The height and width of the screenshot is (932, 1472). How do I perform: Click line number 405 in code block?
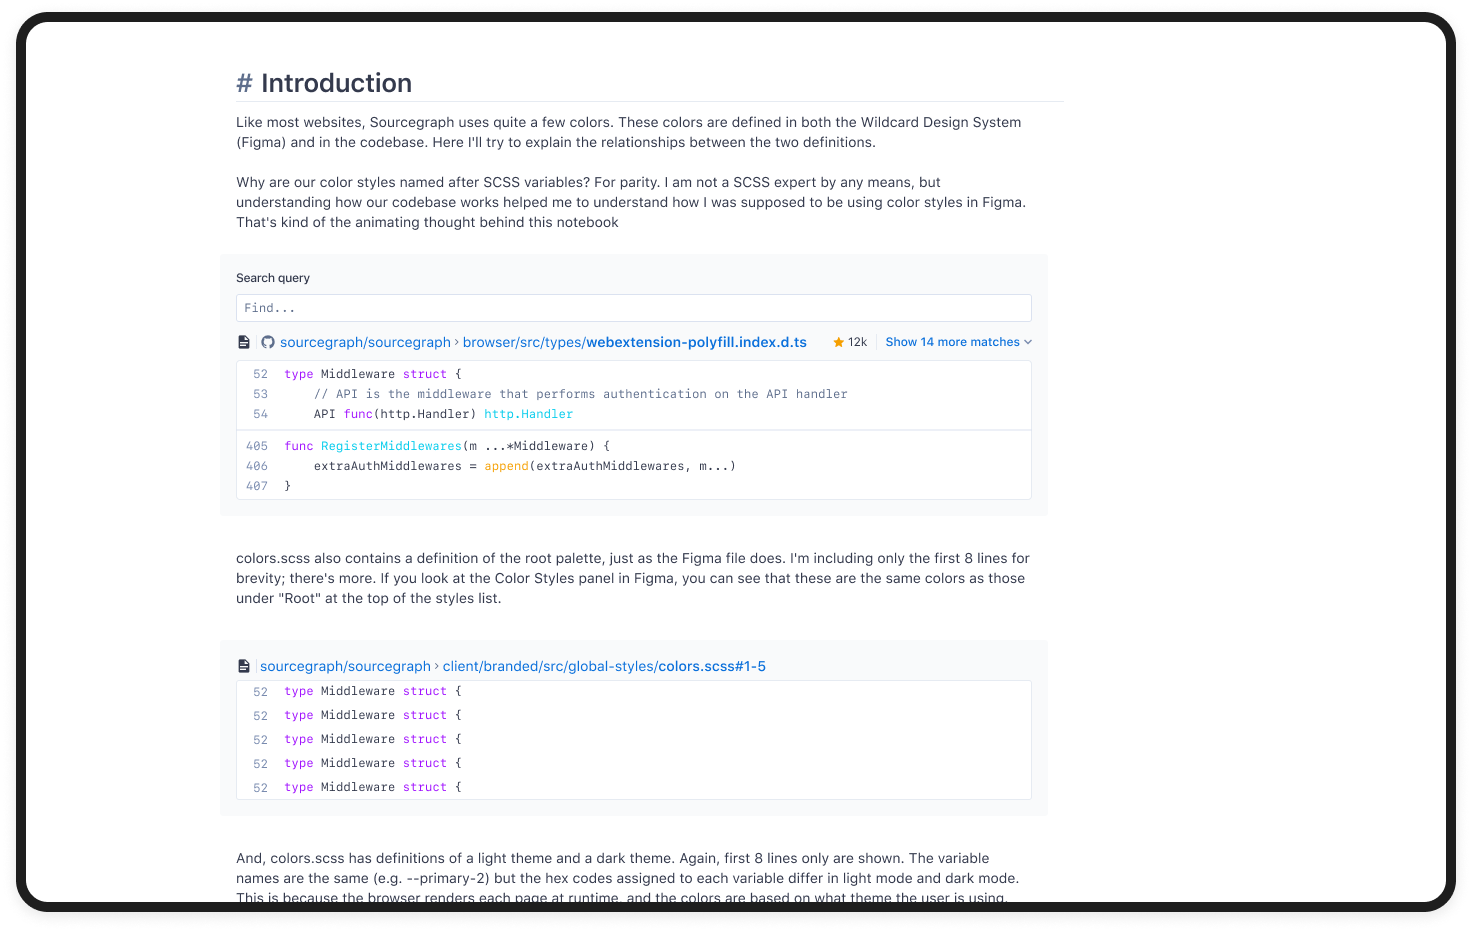tap(257, 446)
